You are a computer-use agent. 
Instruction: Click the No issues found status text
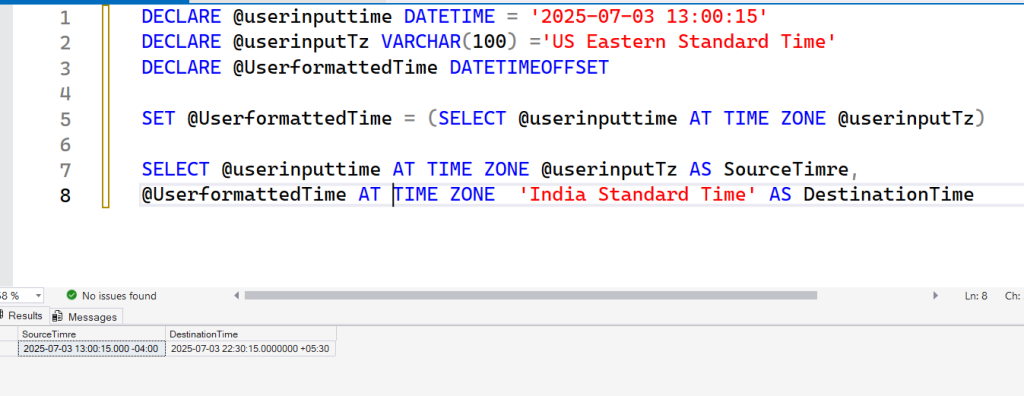click(x=119, y=296)
